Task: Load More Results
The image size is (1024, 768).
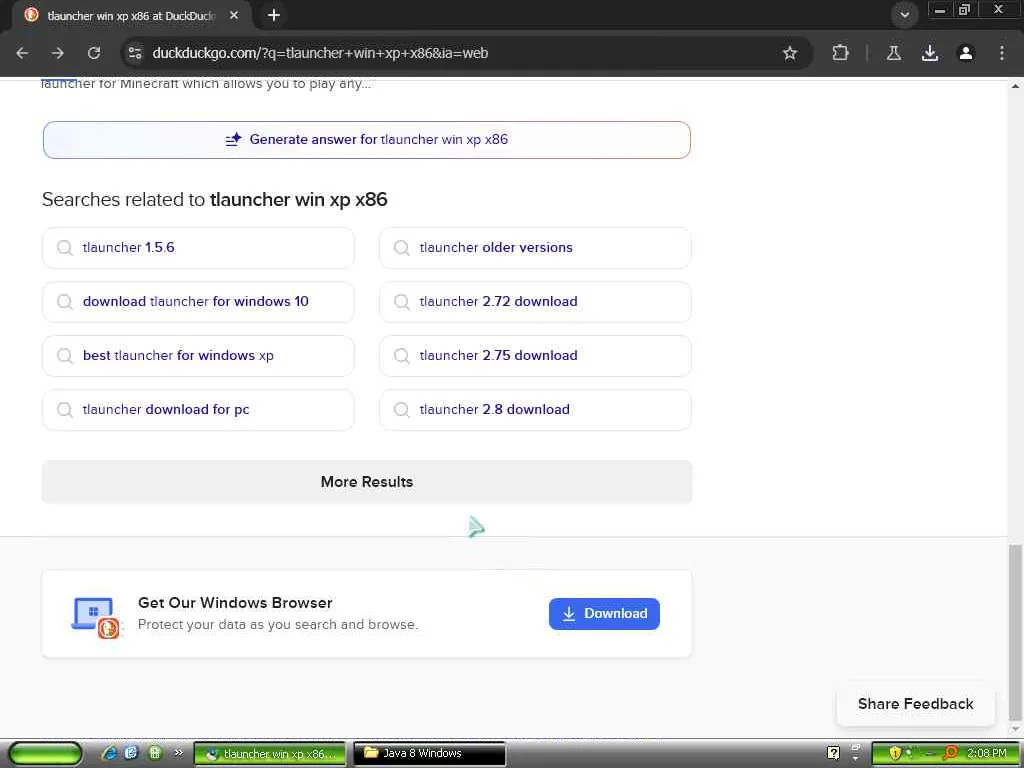Action: 366,482
